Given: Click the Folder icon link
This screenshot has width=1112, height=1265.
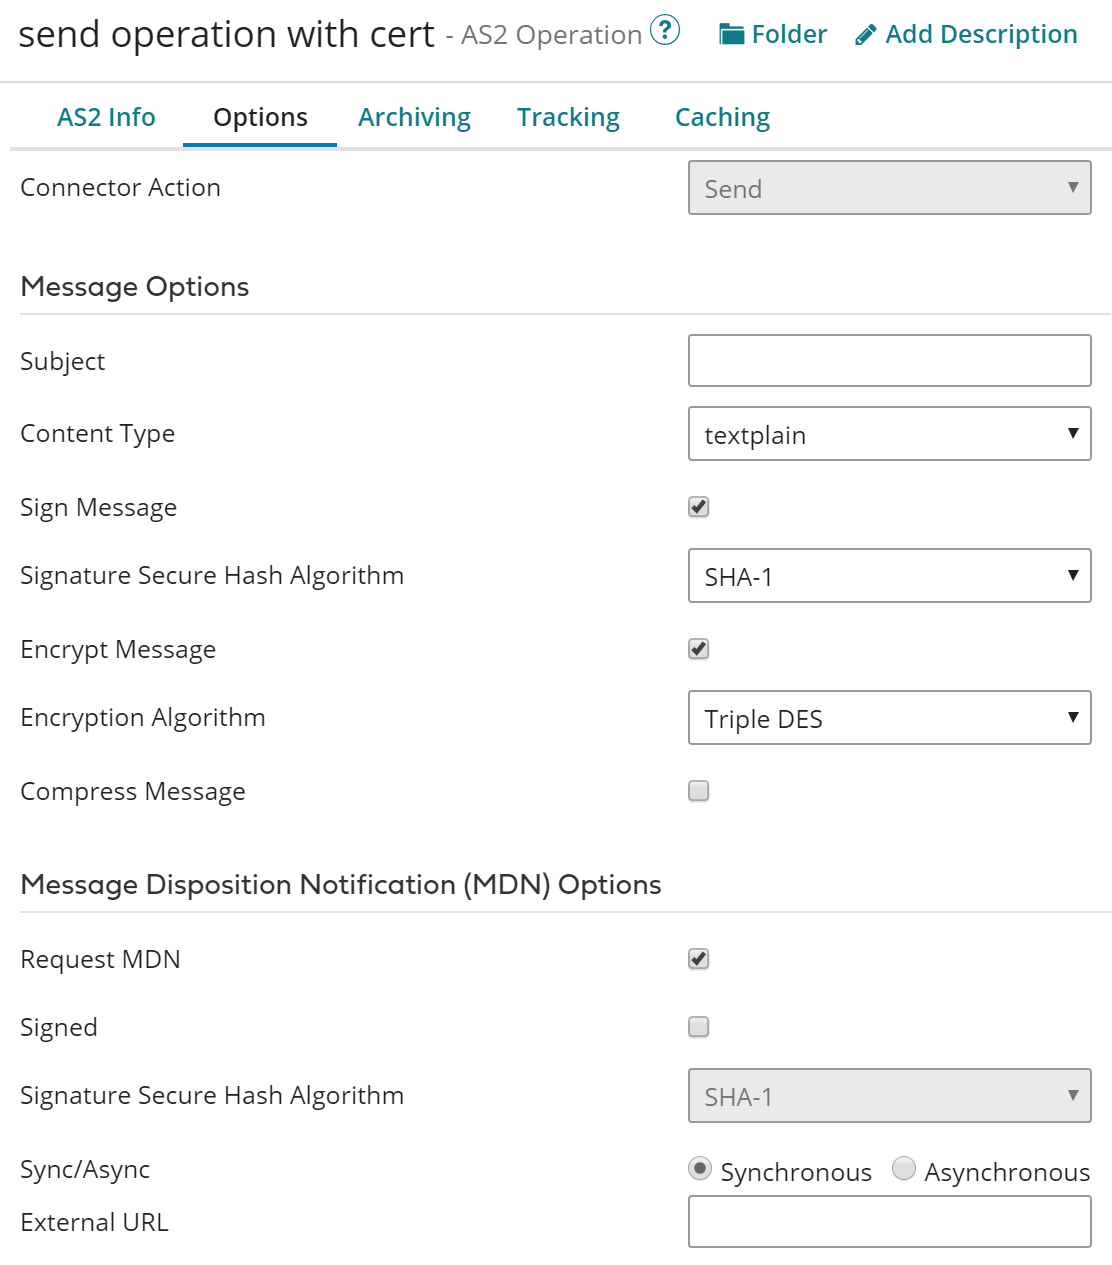Looking at the screenshot, I should [x=733, y=35].
